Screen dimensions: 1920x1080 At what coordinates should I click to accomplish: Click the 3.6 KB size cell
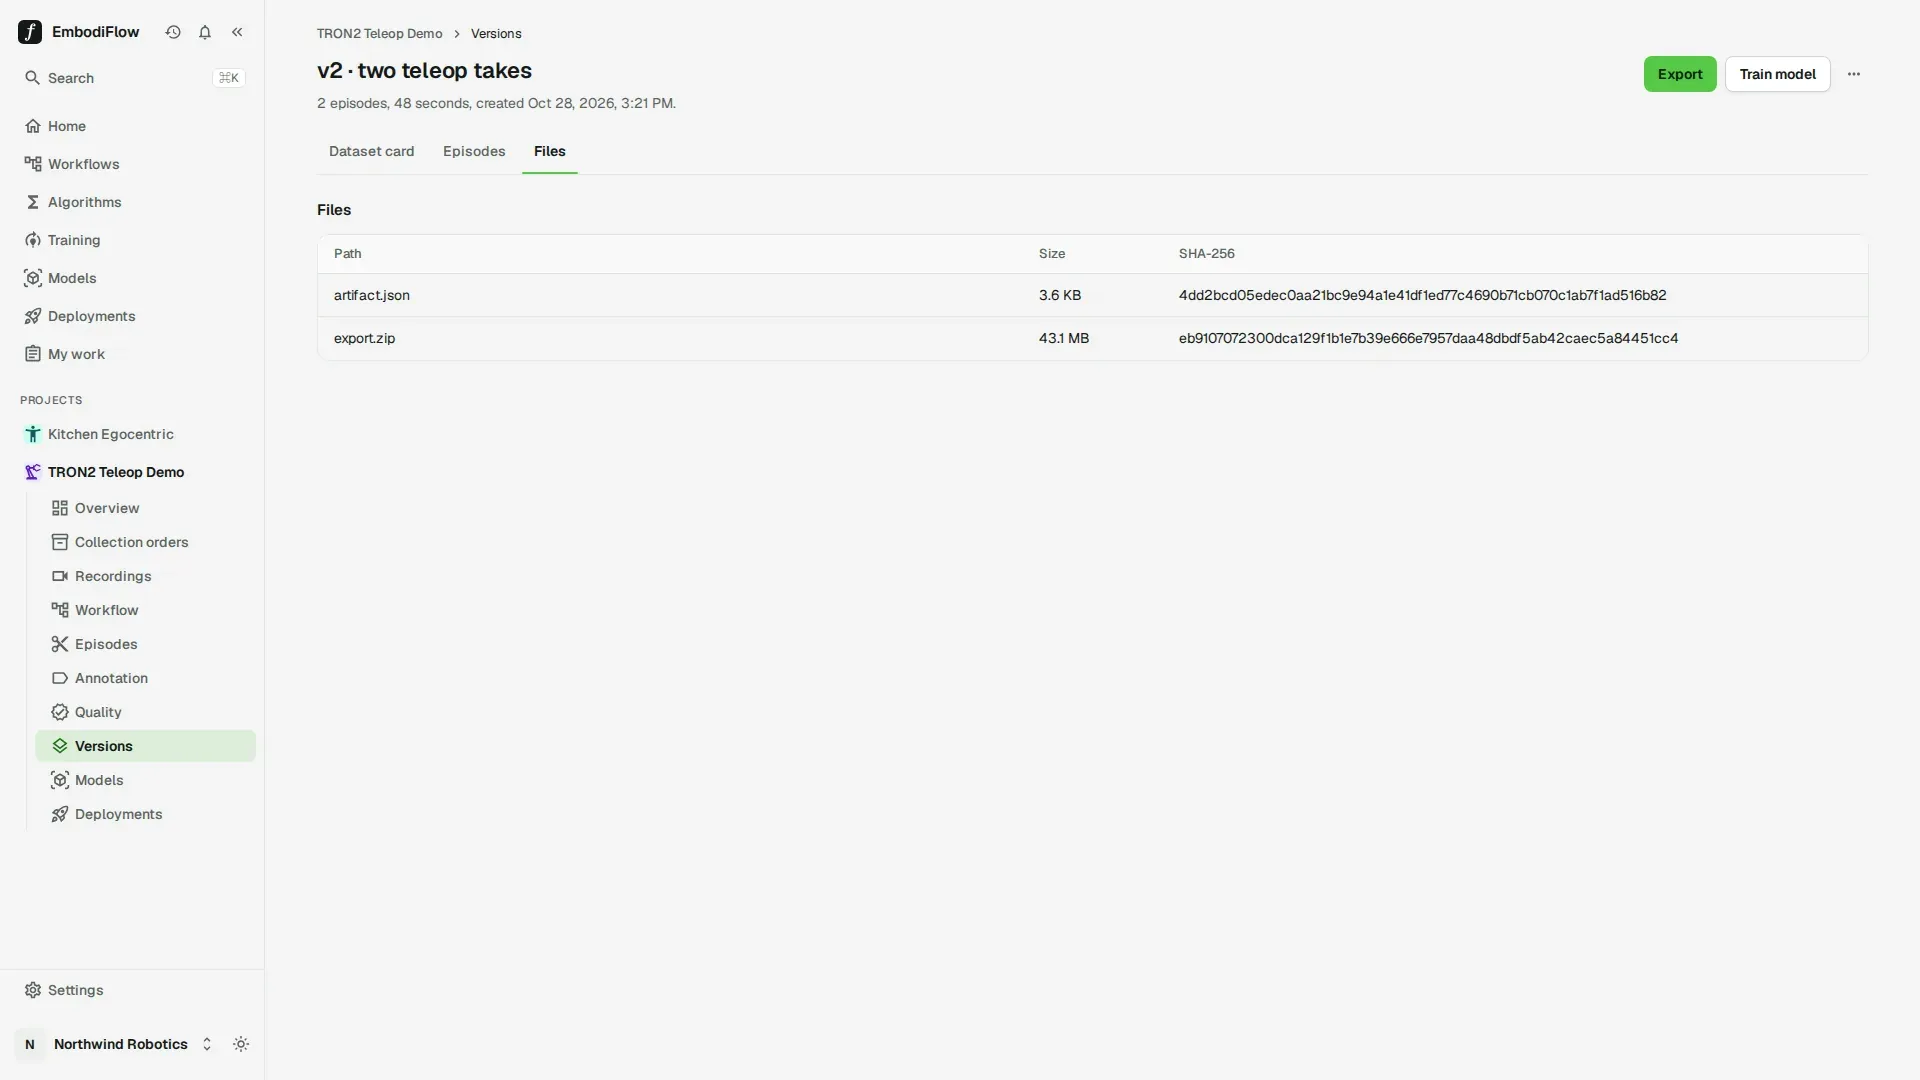point(1059,295)
